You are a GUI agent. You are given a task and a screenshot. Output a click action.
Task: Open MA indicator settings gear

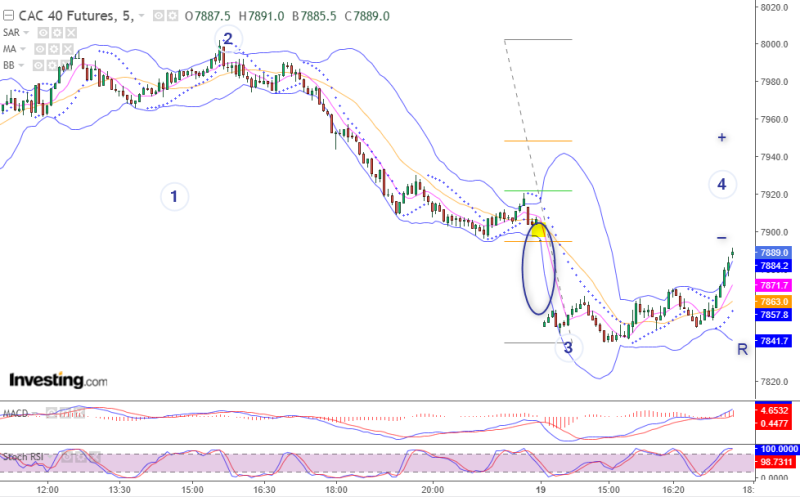(54, 49)
